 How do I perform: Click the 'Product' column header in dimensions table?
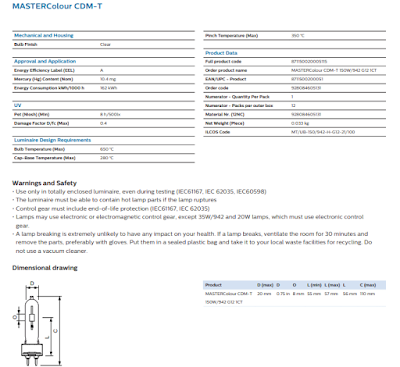[213, 285]
